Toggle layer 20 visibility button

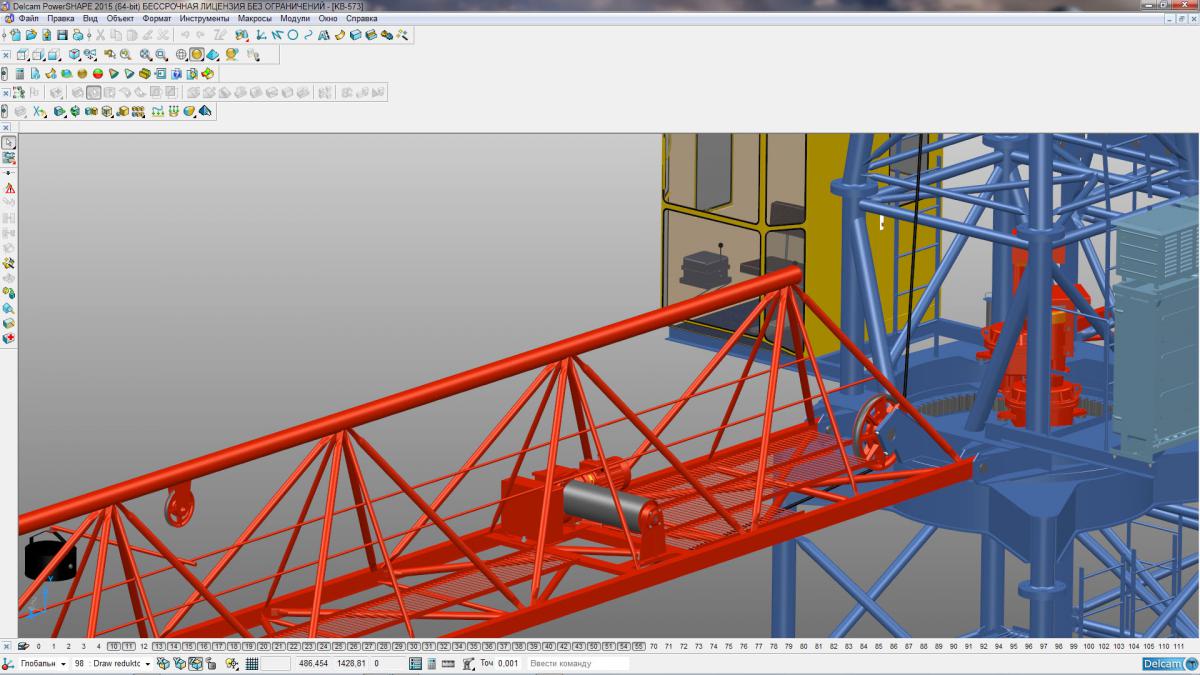click(x=264, y=646)
